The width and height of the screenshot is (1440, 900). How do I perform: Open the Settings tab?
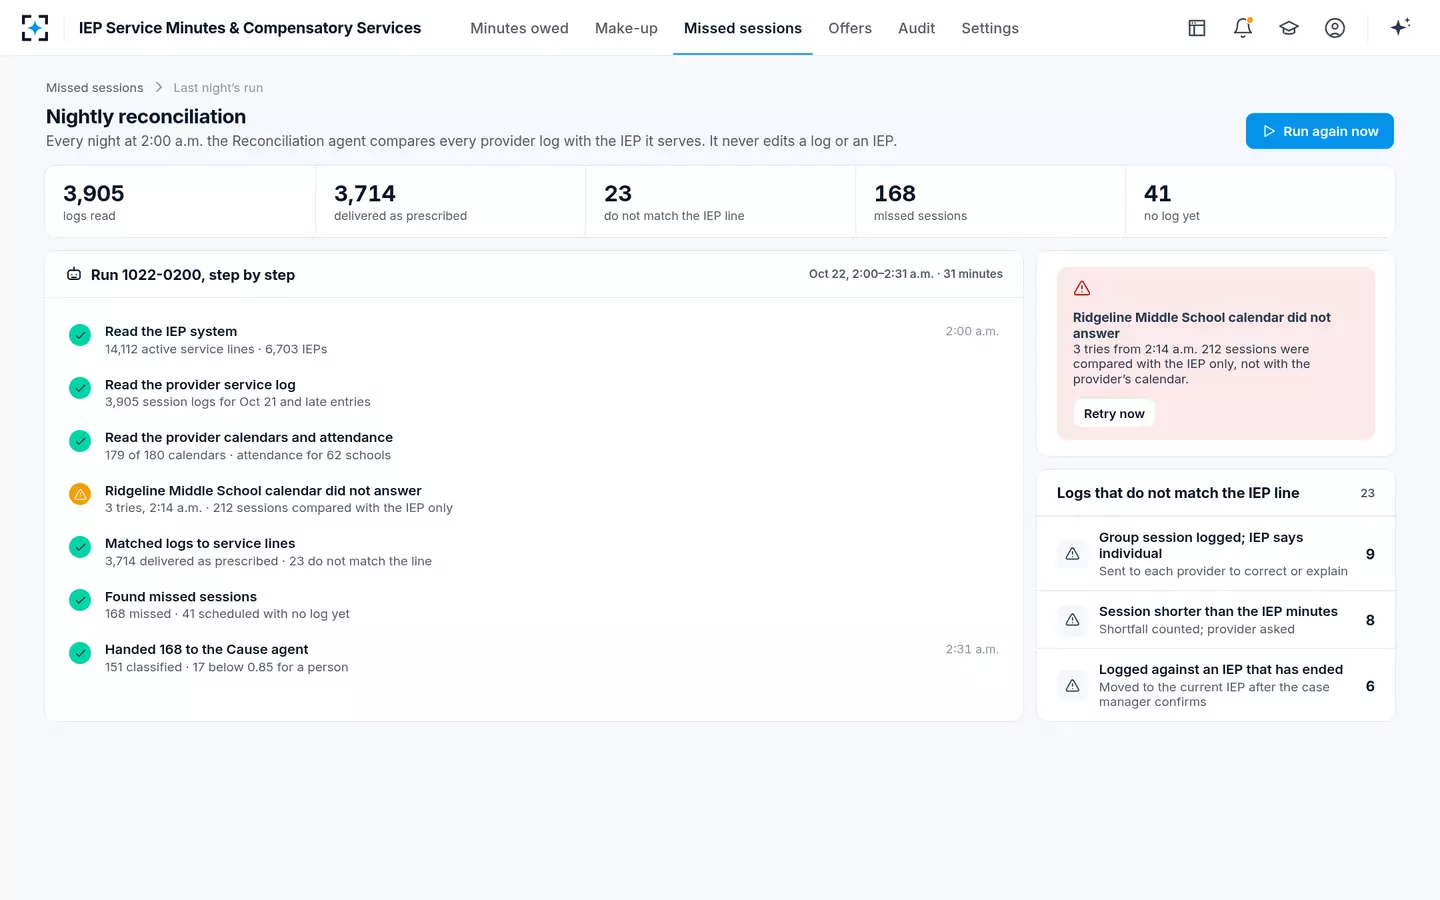pos(990,28)
